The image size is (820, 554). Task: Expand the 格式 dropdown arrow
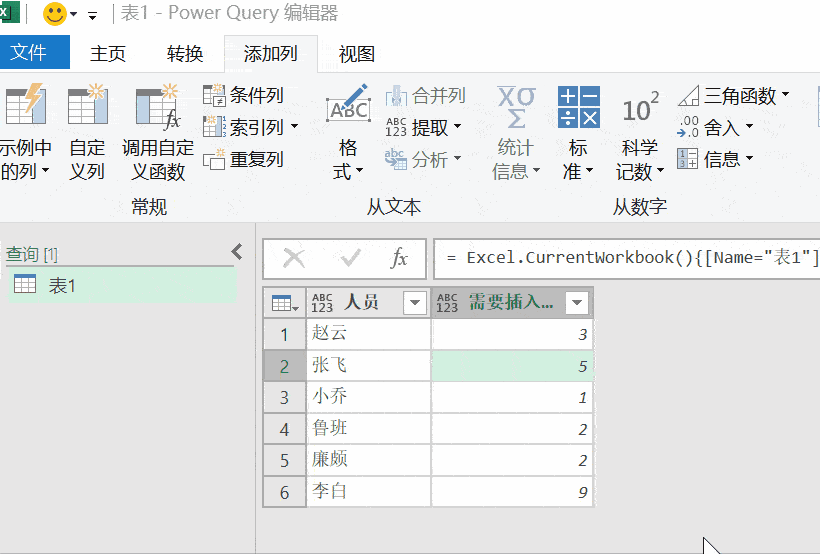coord(360,170)
